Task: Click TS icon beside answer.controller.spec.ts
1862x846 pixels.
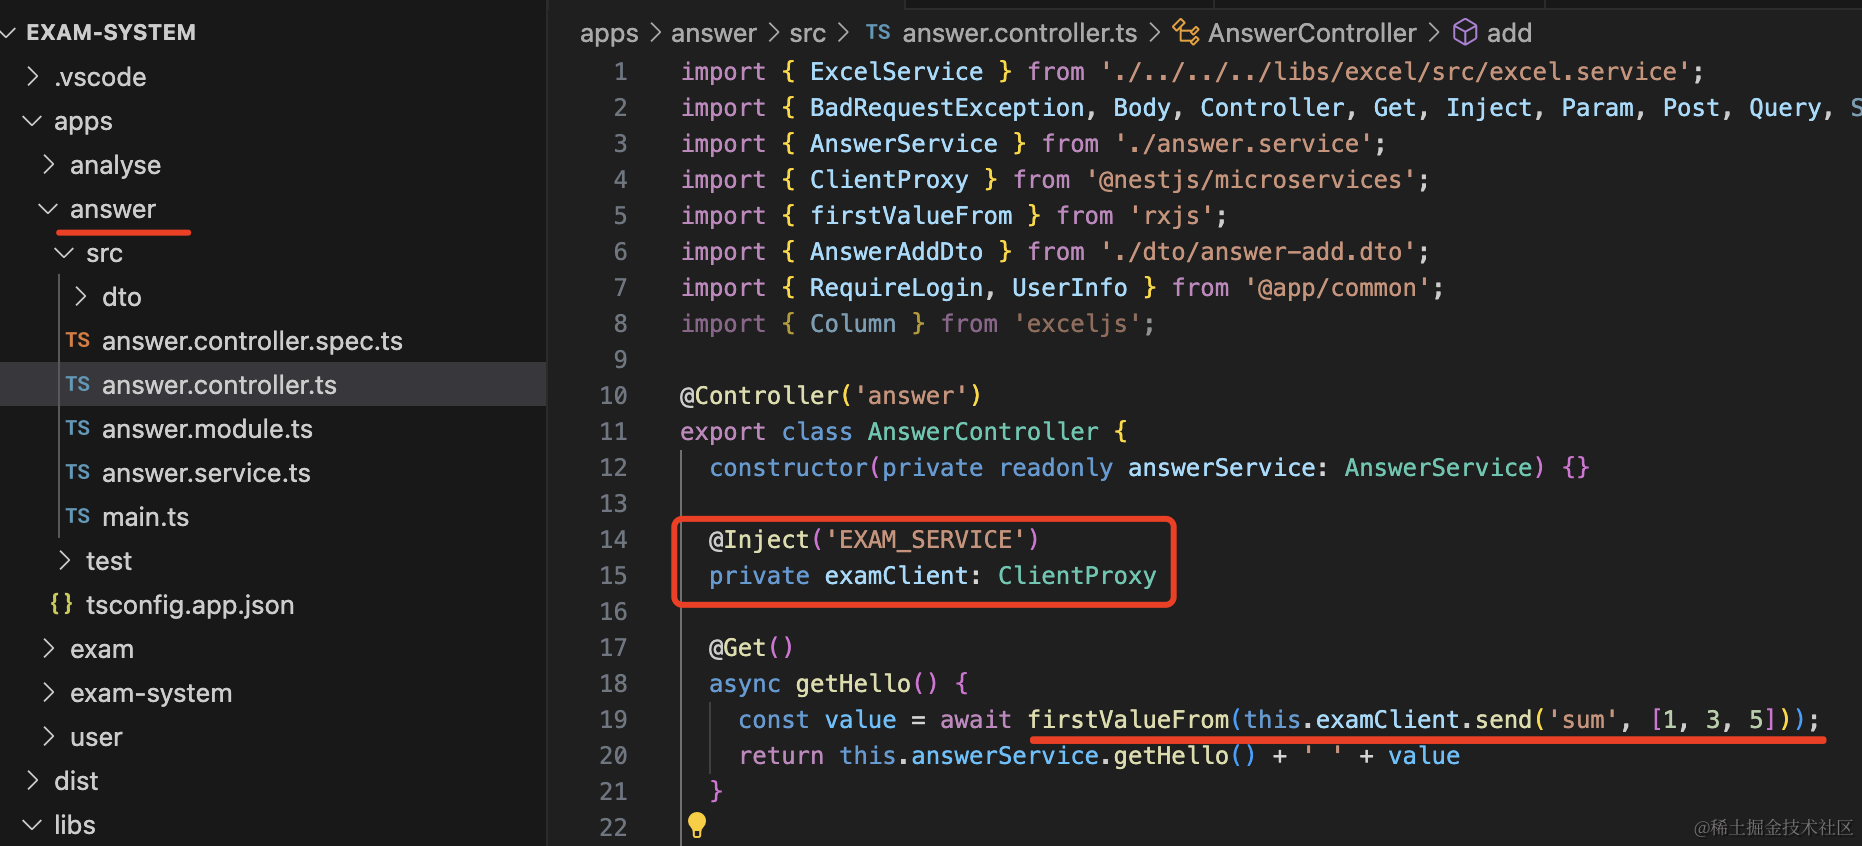Action: click(x=78, y=341)
